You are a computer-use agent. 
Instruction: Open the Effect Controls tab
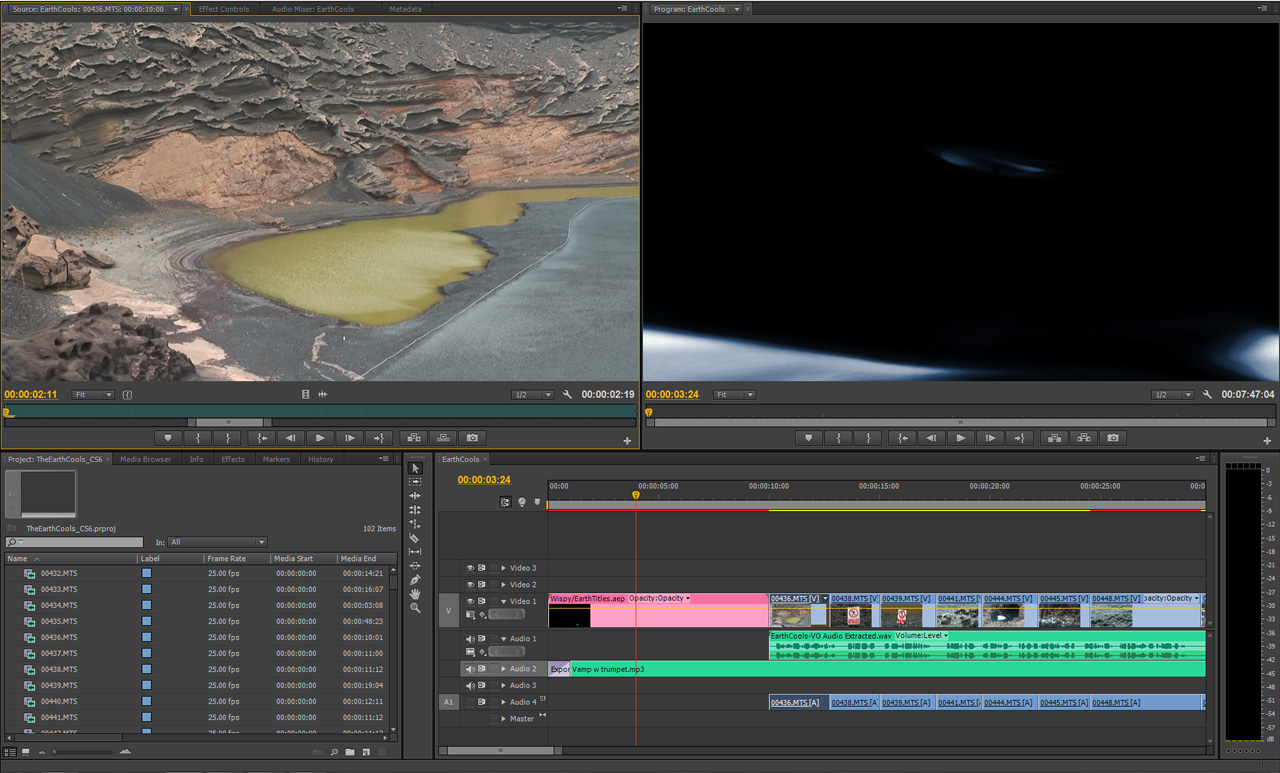(x=224, y=9)
